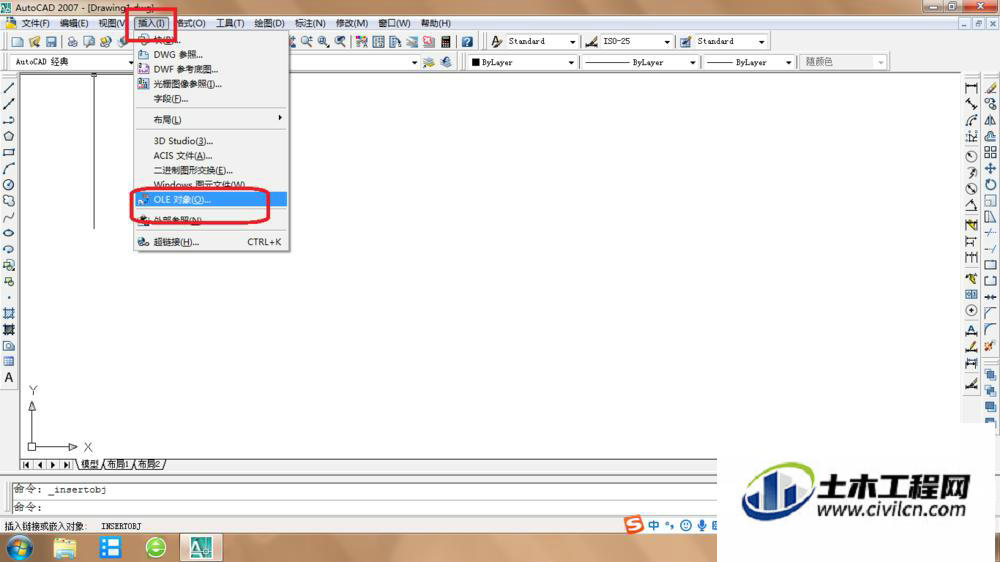Select the Polyline tool
Viewport: 1000px width, 562px height.
tap(9, 120)
